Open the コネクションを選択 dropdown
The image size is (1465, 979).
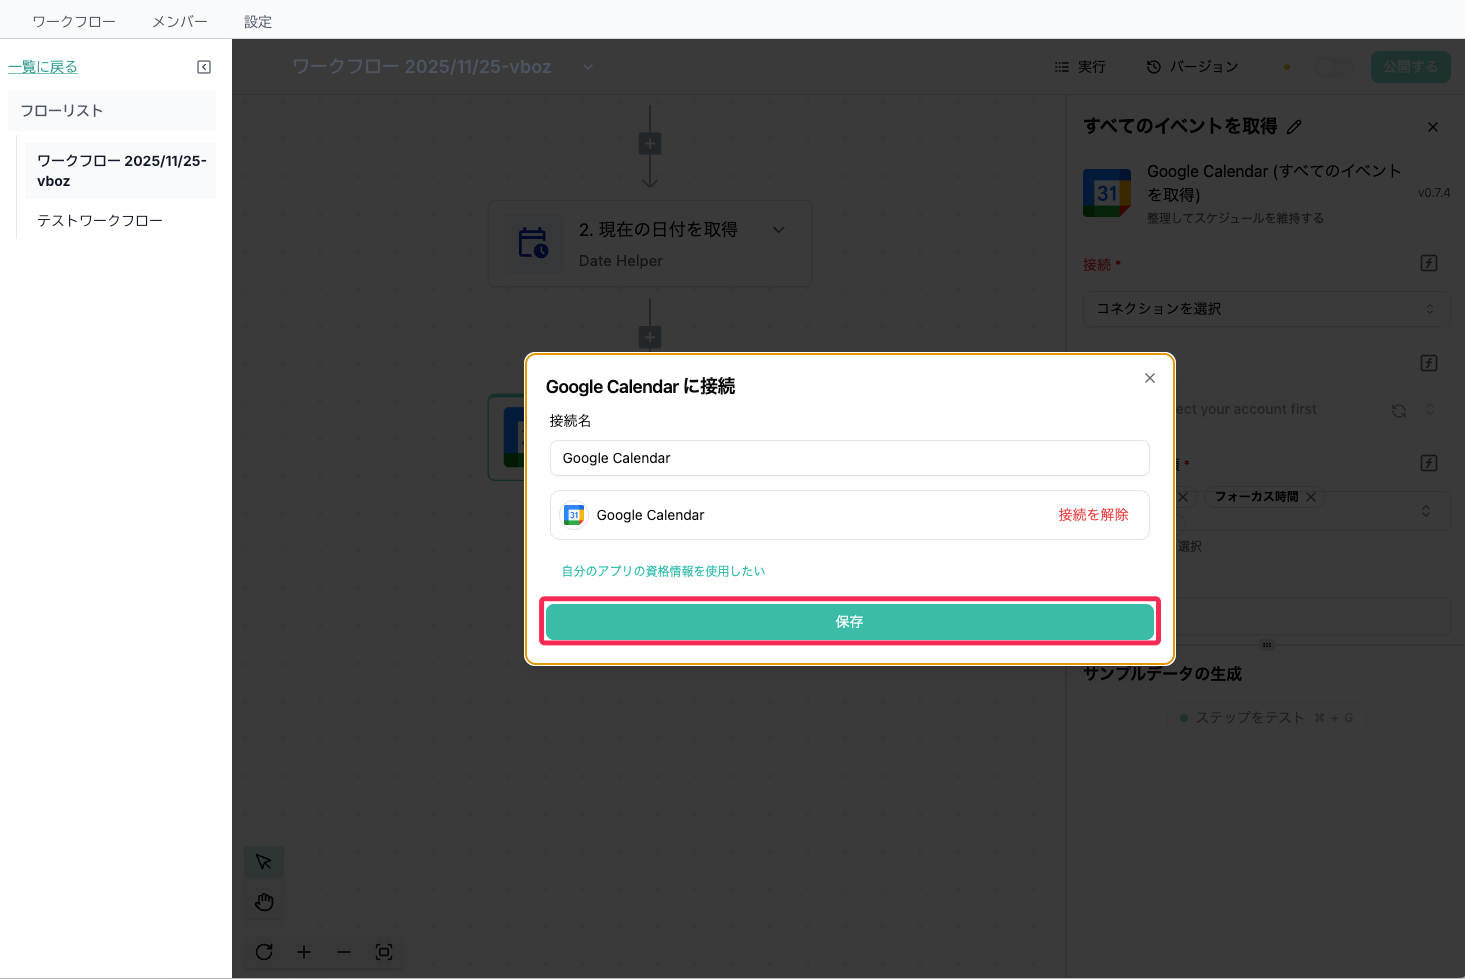[x=1266, y=309]
